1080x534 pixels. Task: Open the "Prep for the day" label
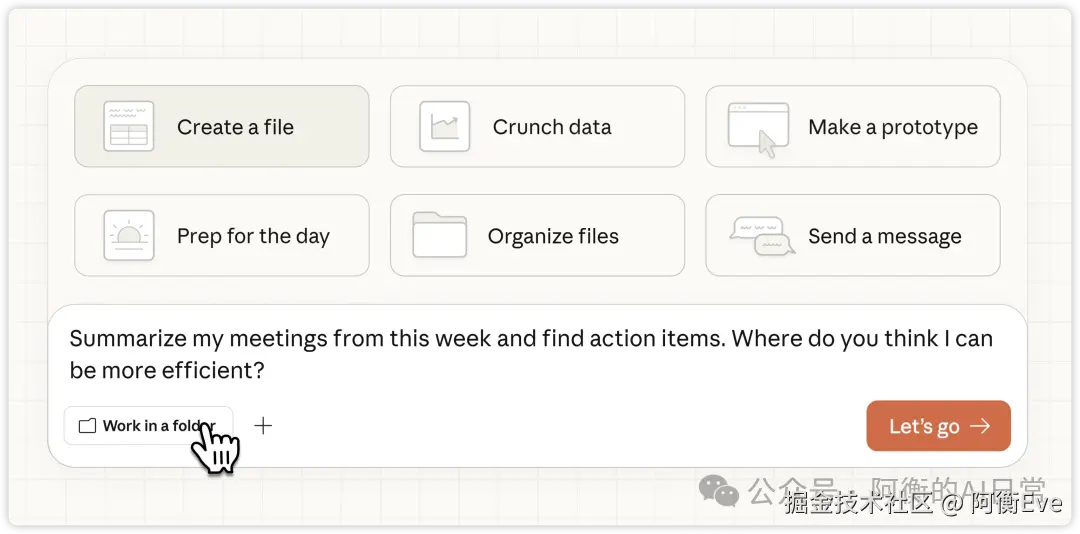(253, 236)
